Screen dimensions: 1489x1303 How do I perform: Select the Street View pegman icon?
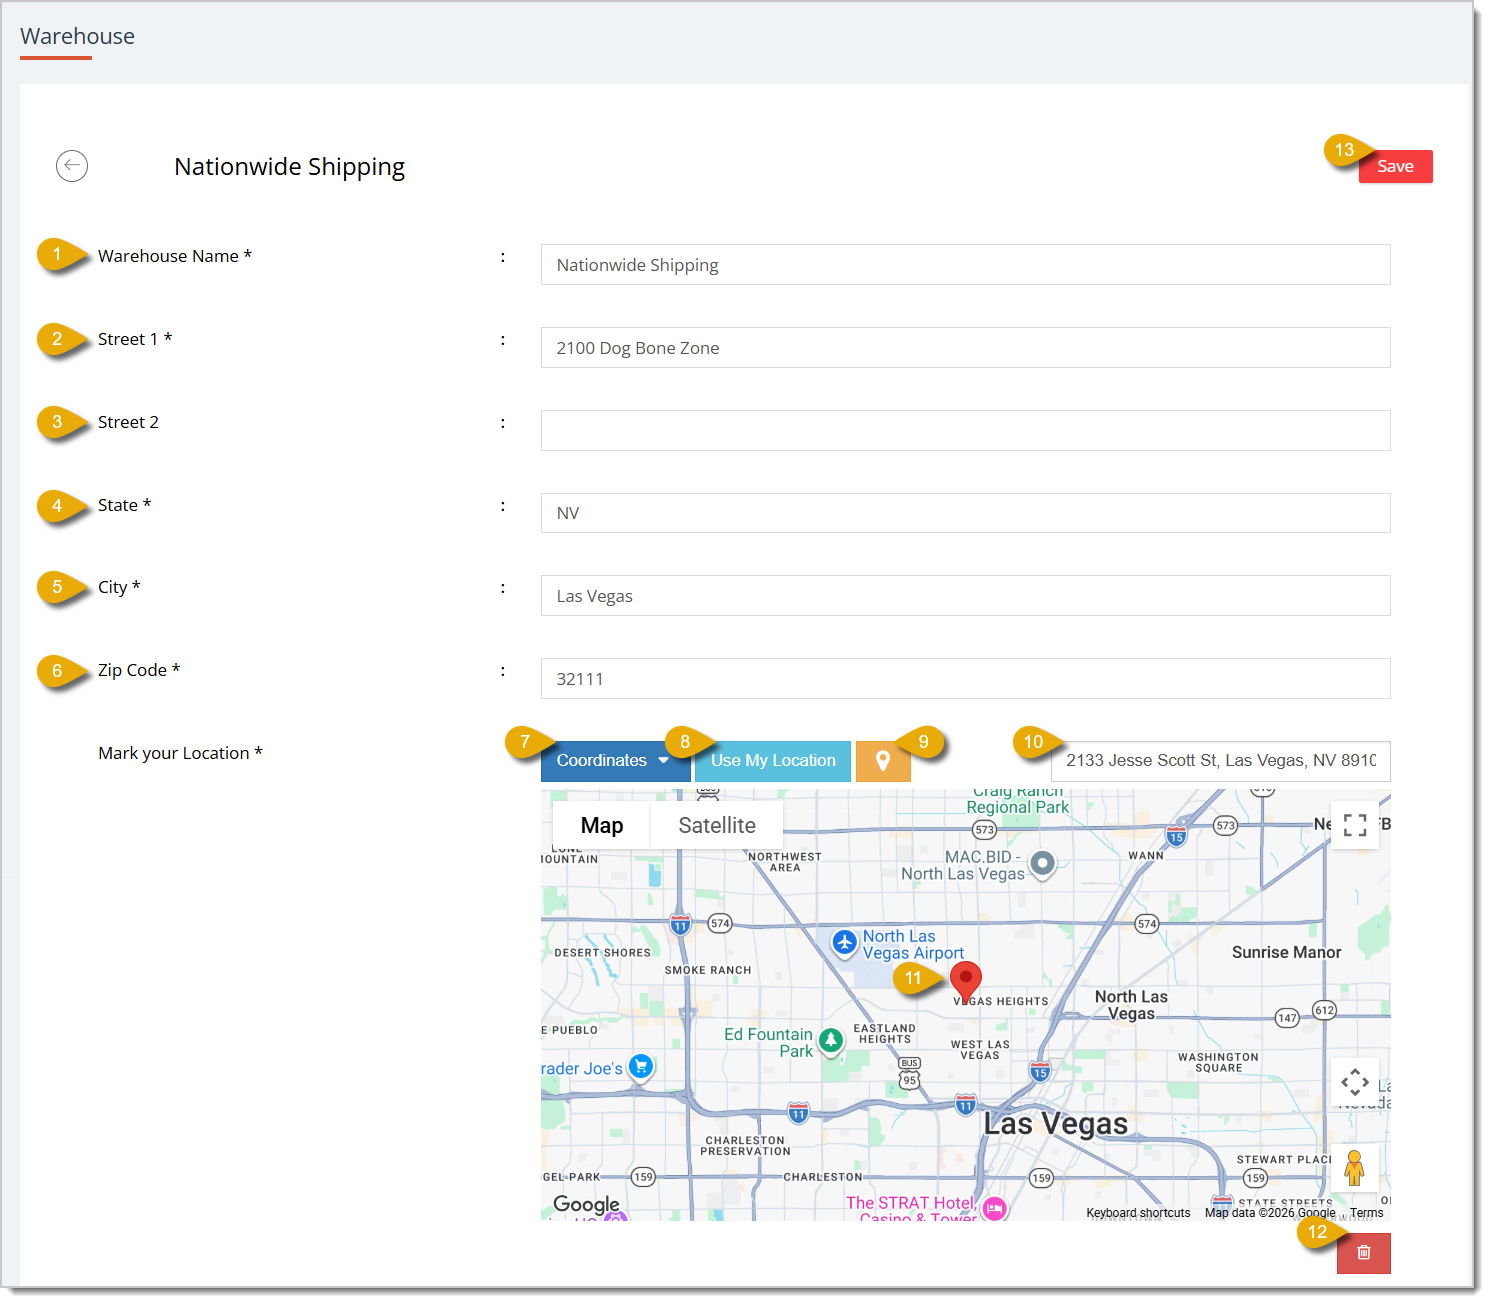pos(1355,1168)
